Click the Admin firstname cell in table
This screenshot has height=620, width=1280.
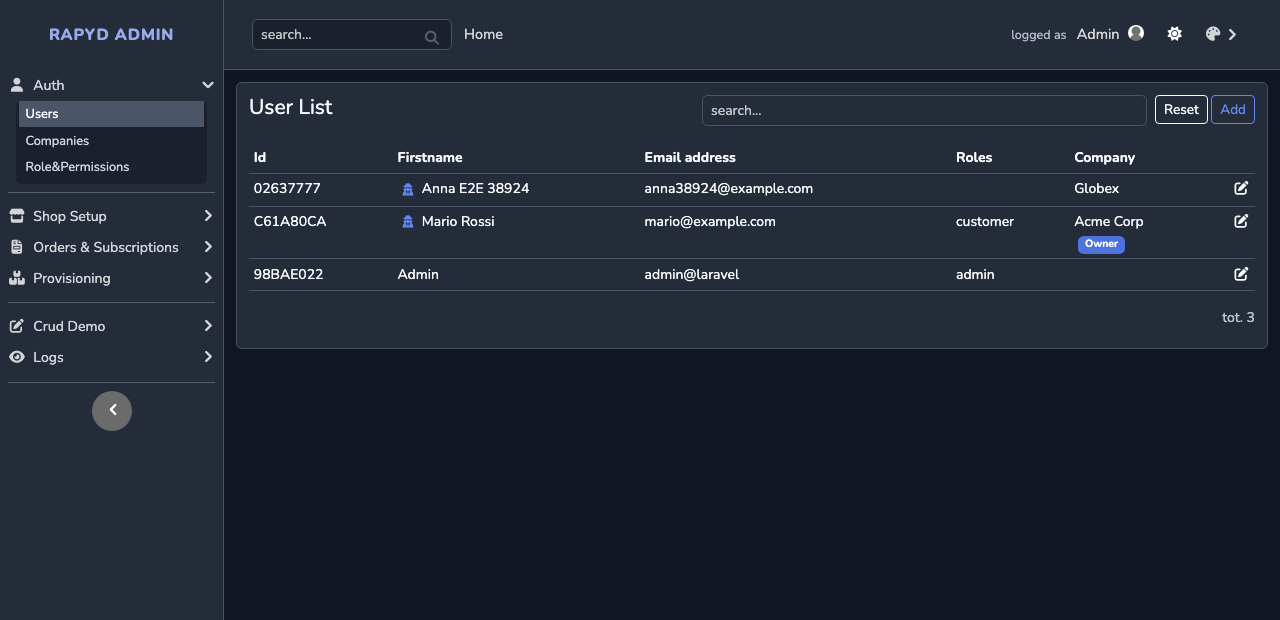[418, 274]
